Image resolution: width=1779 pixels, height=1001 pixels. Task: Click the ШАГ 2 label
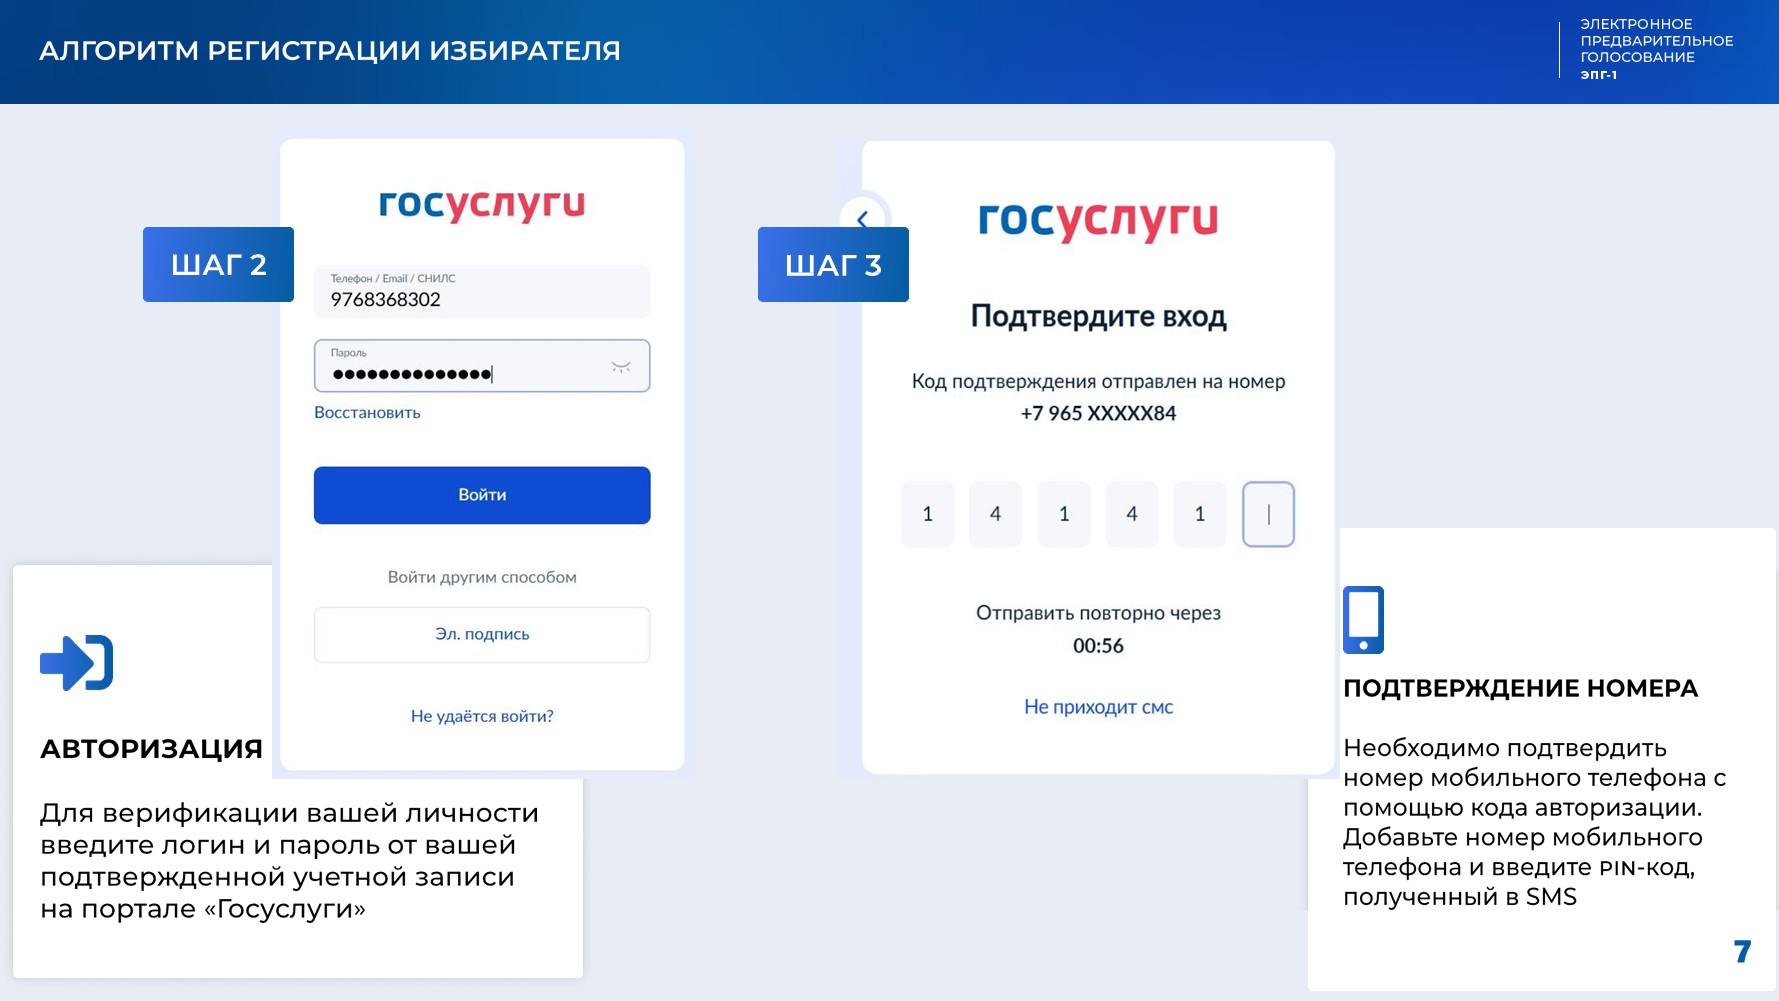tap(218, 265)
